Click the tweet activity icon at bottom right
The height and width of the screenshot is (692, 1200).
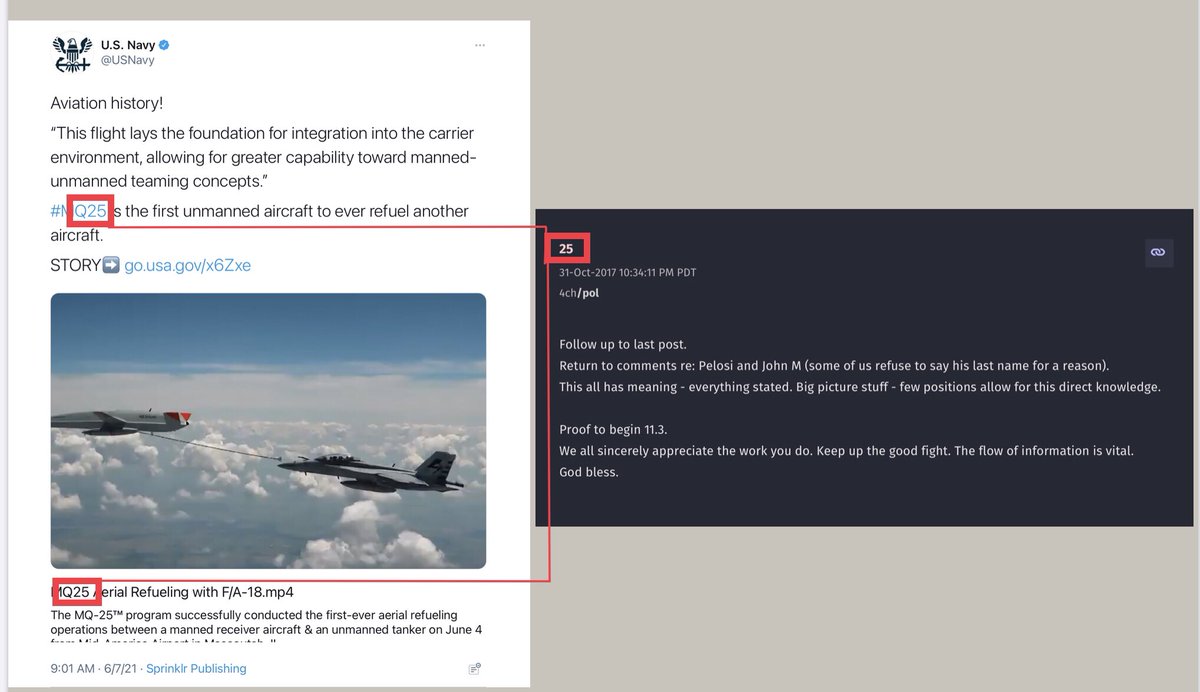coord(475,669)
